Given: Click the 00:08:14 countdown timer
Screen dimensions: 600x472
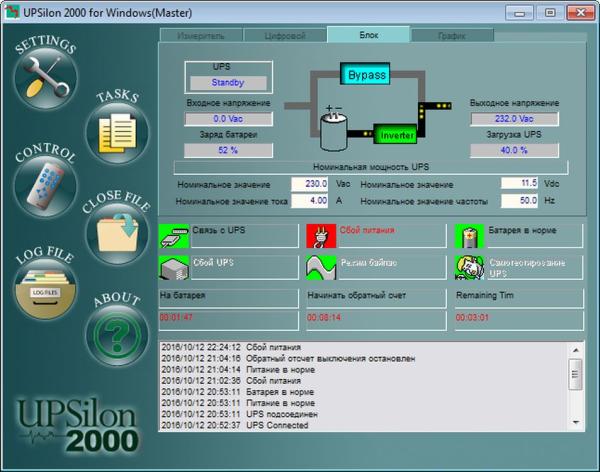Looking at the screenshot, I should pos(324,317).
